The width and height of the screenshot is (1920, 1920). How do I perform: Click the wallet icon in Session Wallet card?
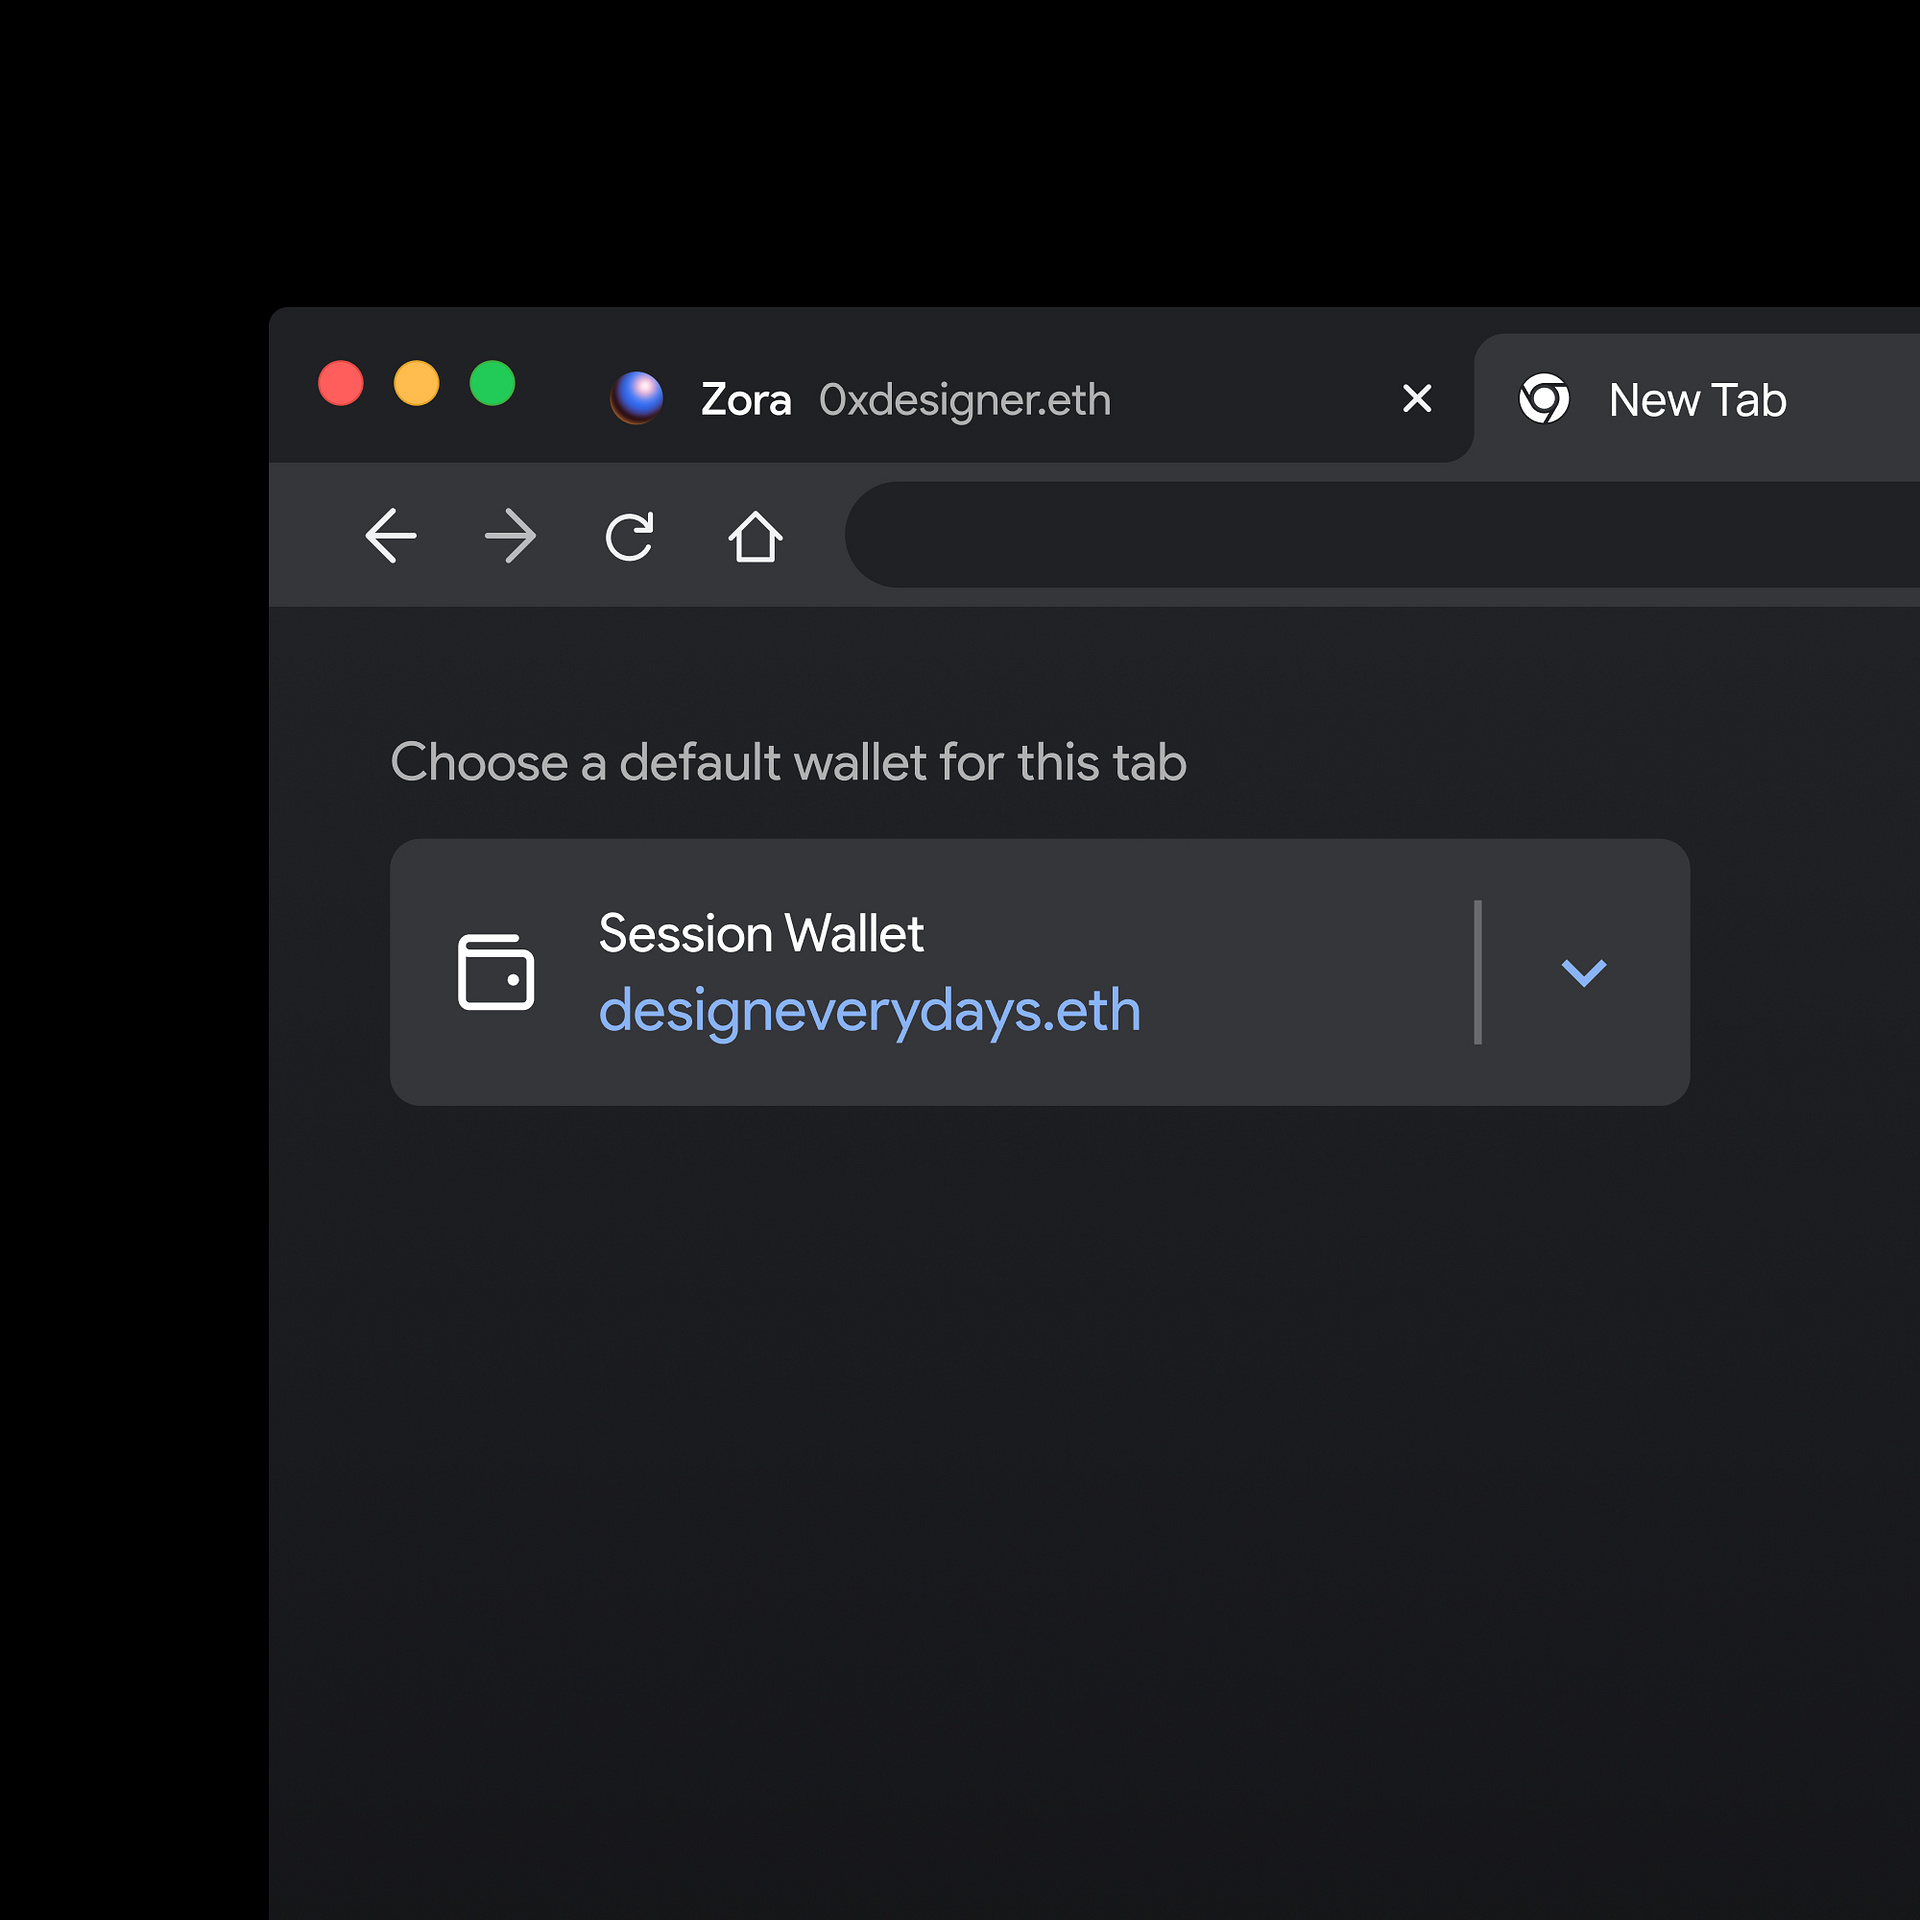[496, 972]
